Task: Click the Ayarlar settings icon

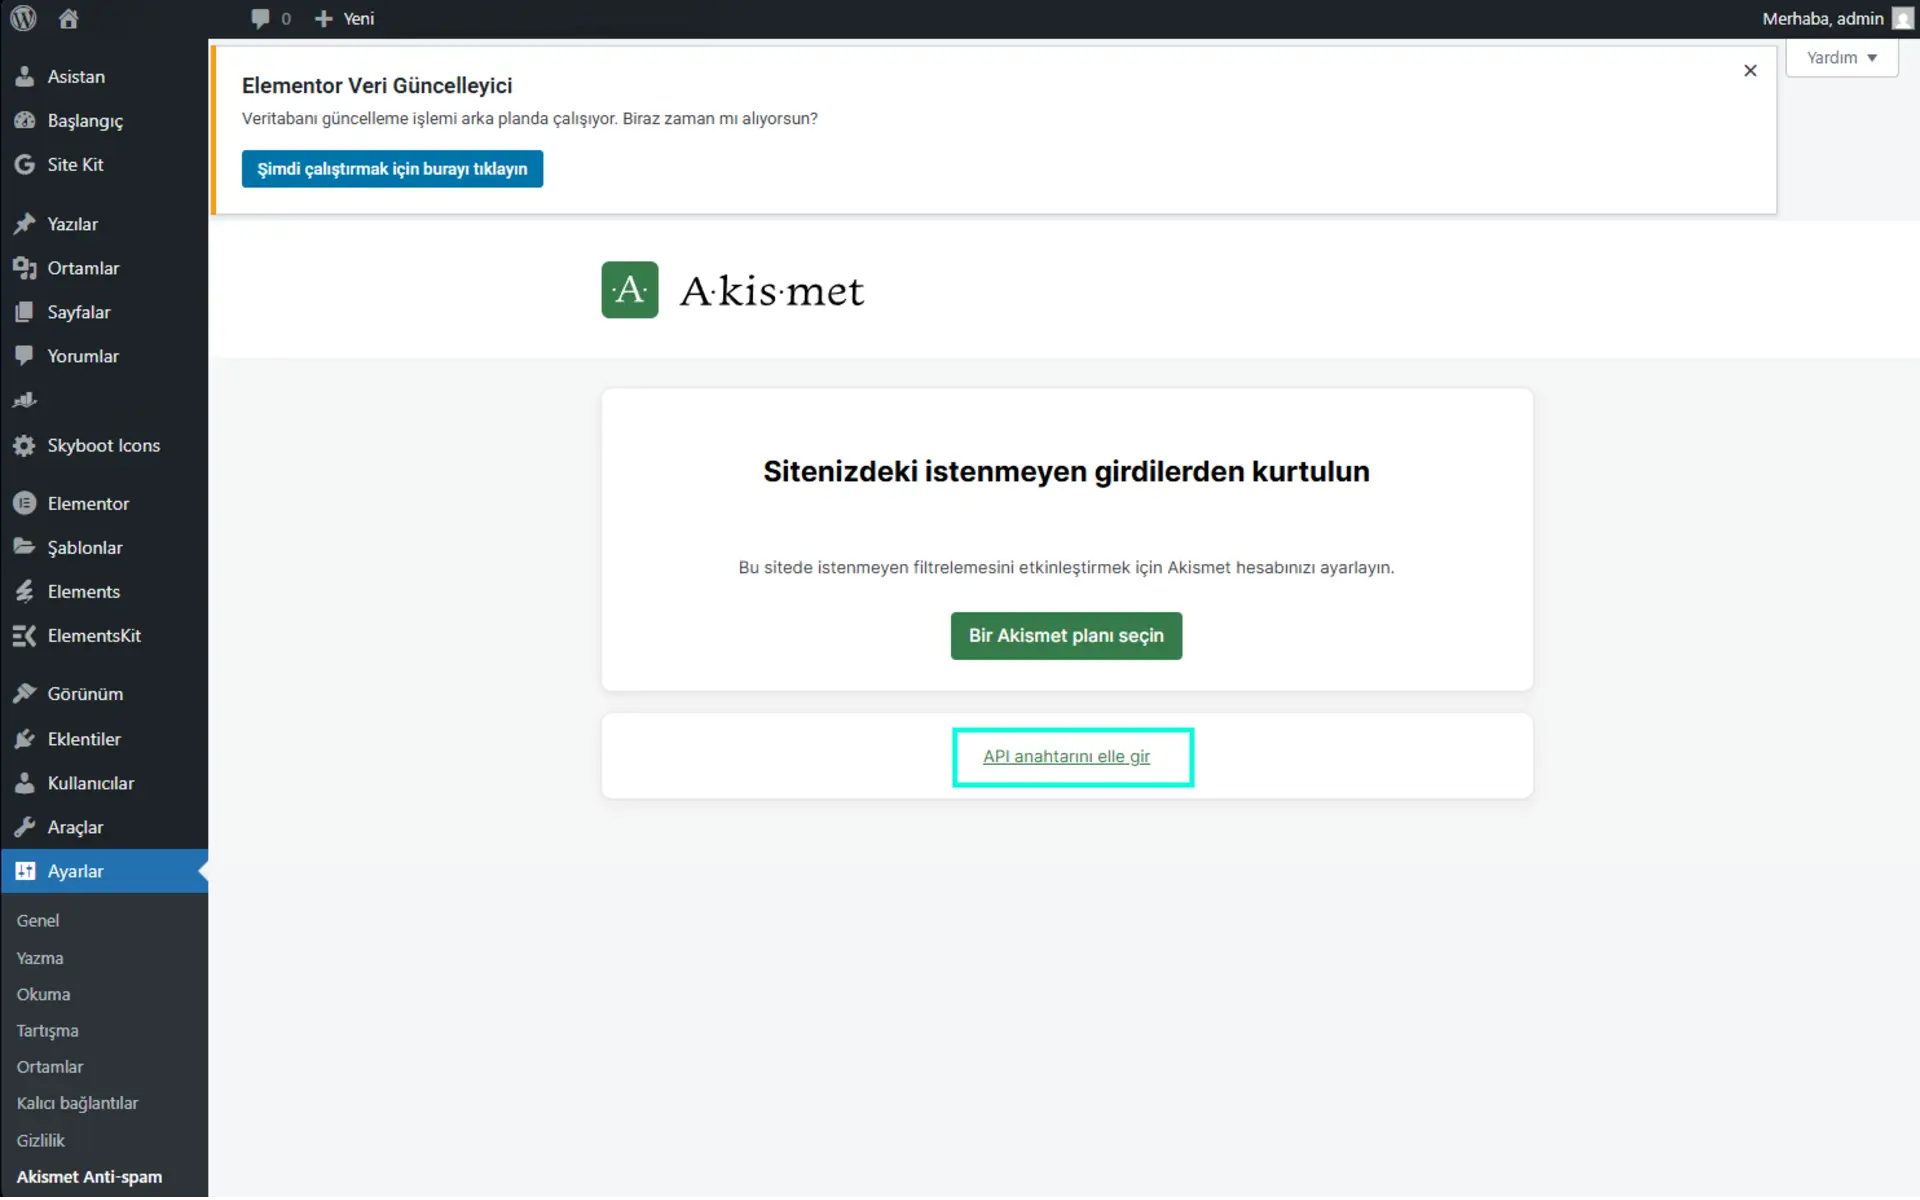Action: 25,871
